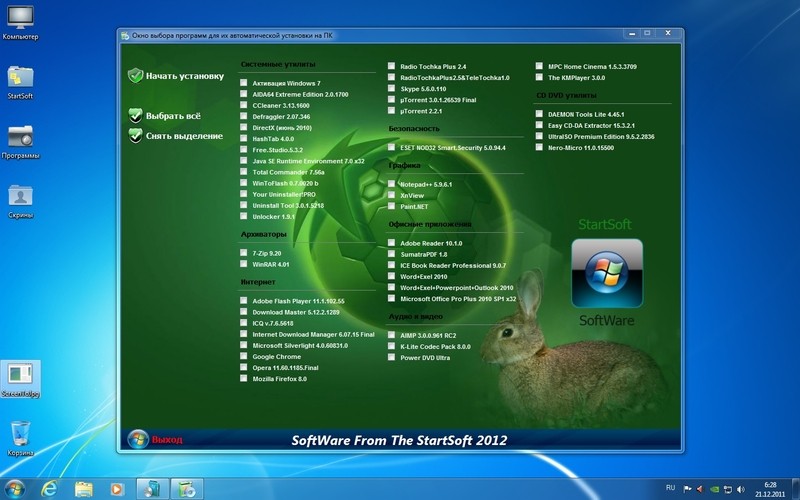Image resolution: width=800 pixels, height=500 pixels.
Task: Check the K-Lite Codec Pack 8.0.0 checkbox
Action: coord(391,346)
